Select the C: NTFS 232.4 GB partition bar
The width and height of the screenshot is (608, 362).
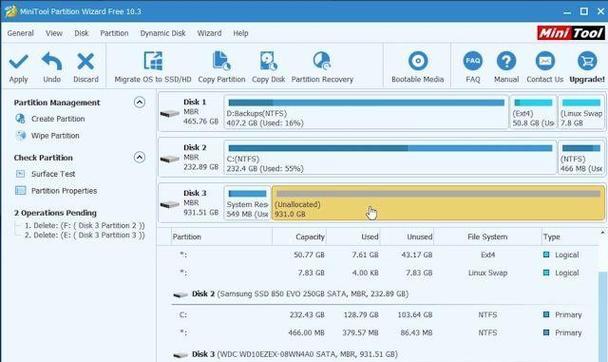click(390, 158)
